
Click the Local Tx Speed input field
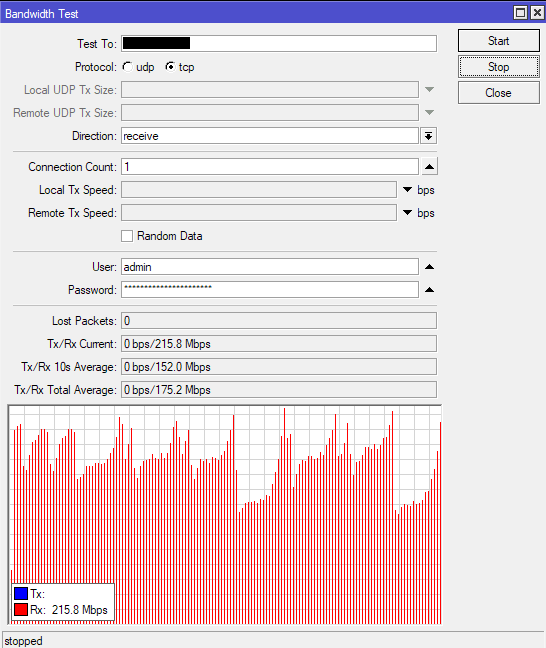point(259,190)
